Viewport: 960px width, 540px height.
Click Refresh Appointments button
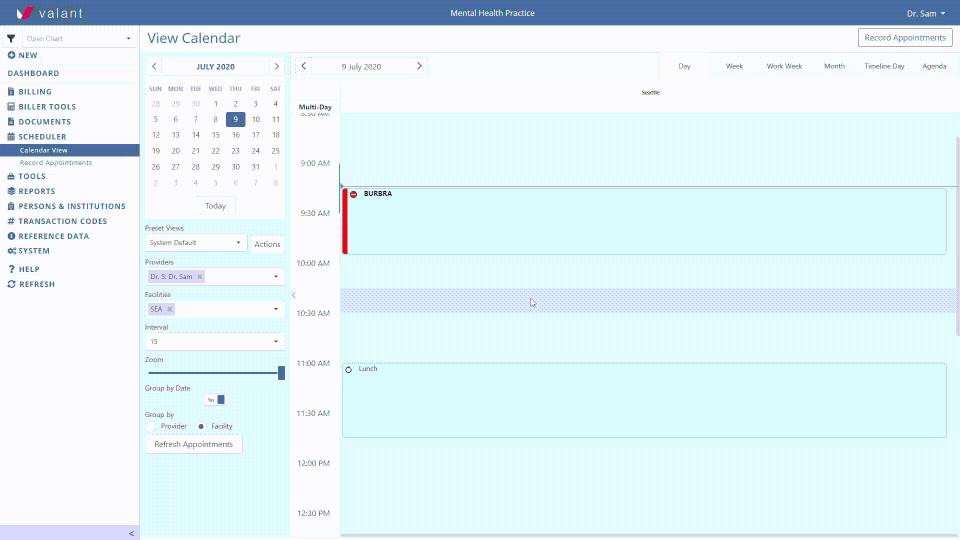pos(193,444)
